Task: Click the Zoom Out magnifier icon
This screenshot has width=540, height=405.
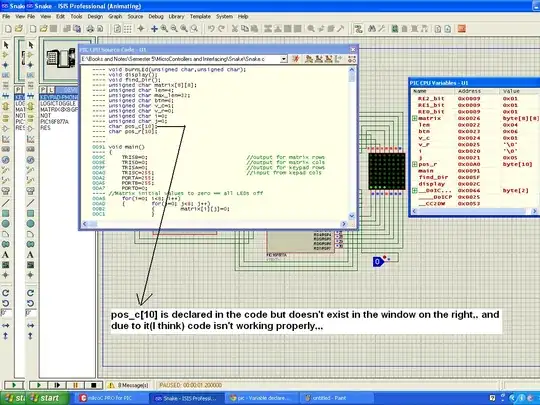Action: [174, 29]
